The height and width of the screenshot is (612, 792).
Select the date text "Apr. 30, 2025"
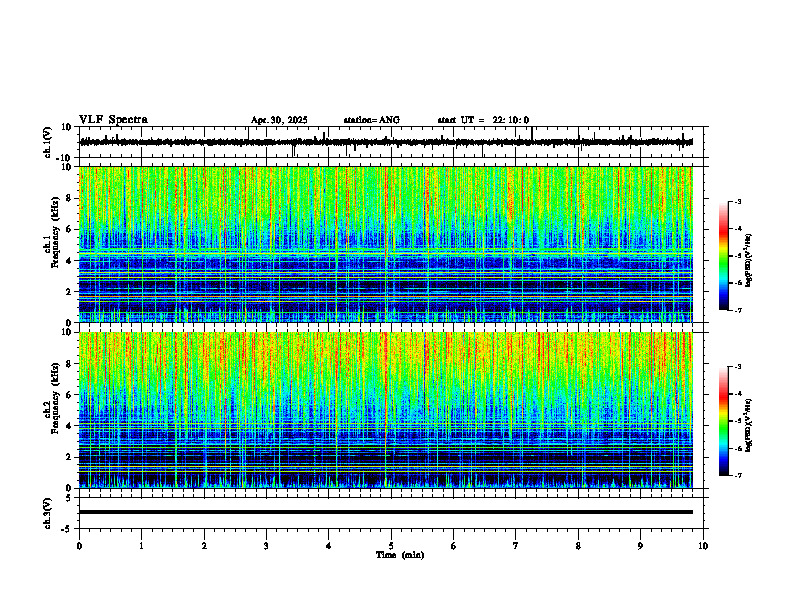pyautogui.click(x=279, y=120)
